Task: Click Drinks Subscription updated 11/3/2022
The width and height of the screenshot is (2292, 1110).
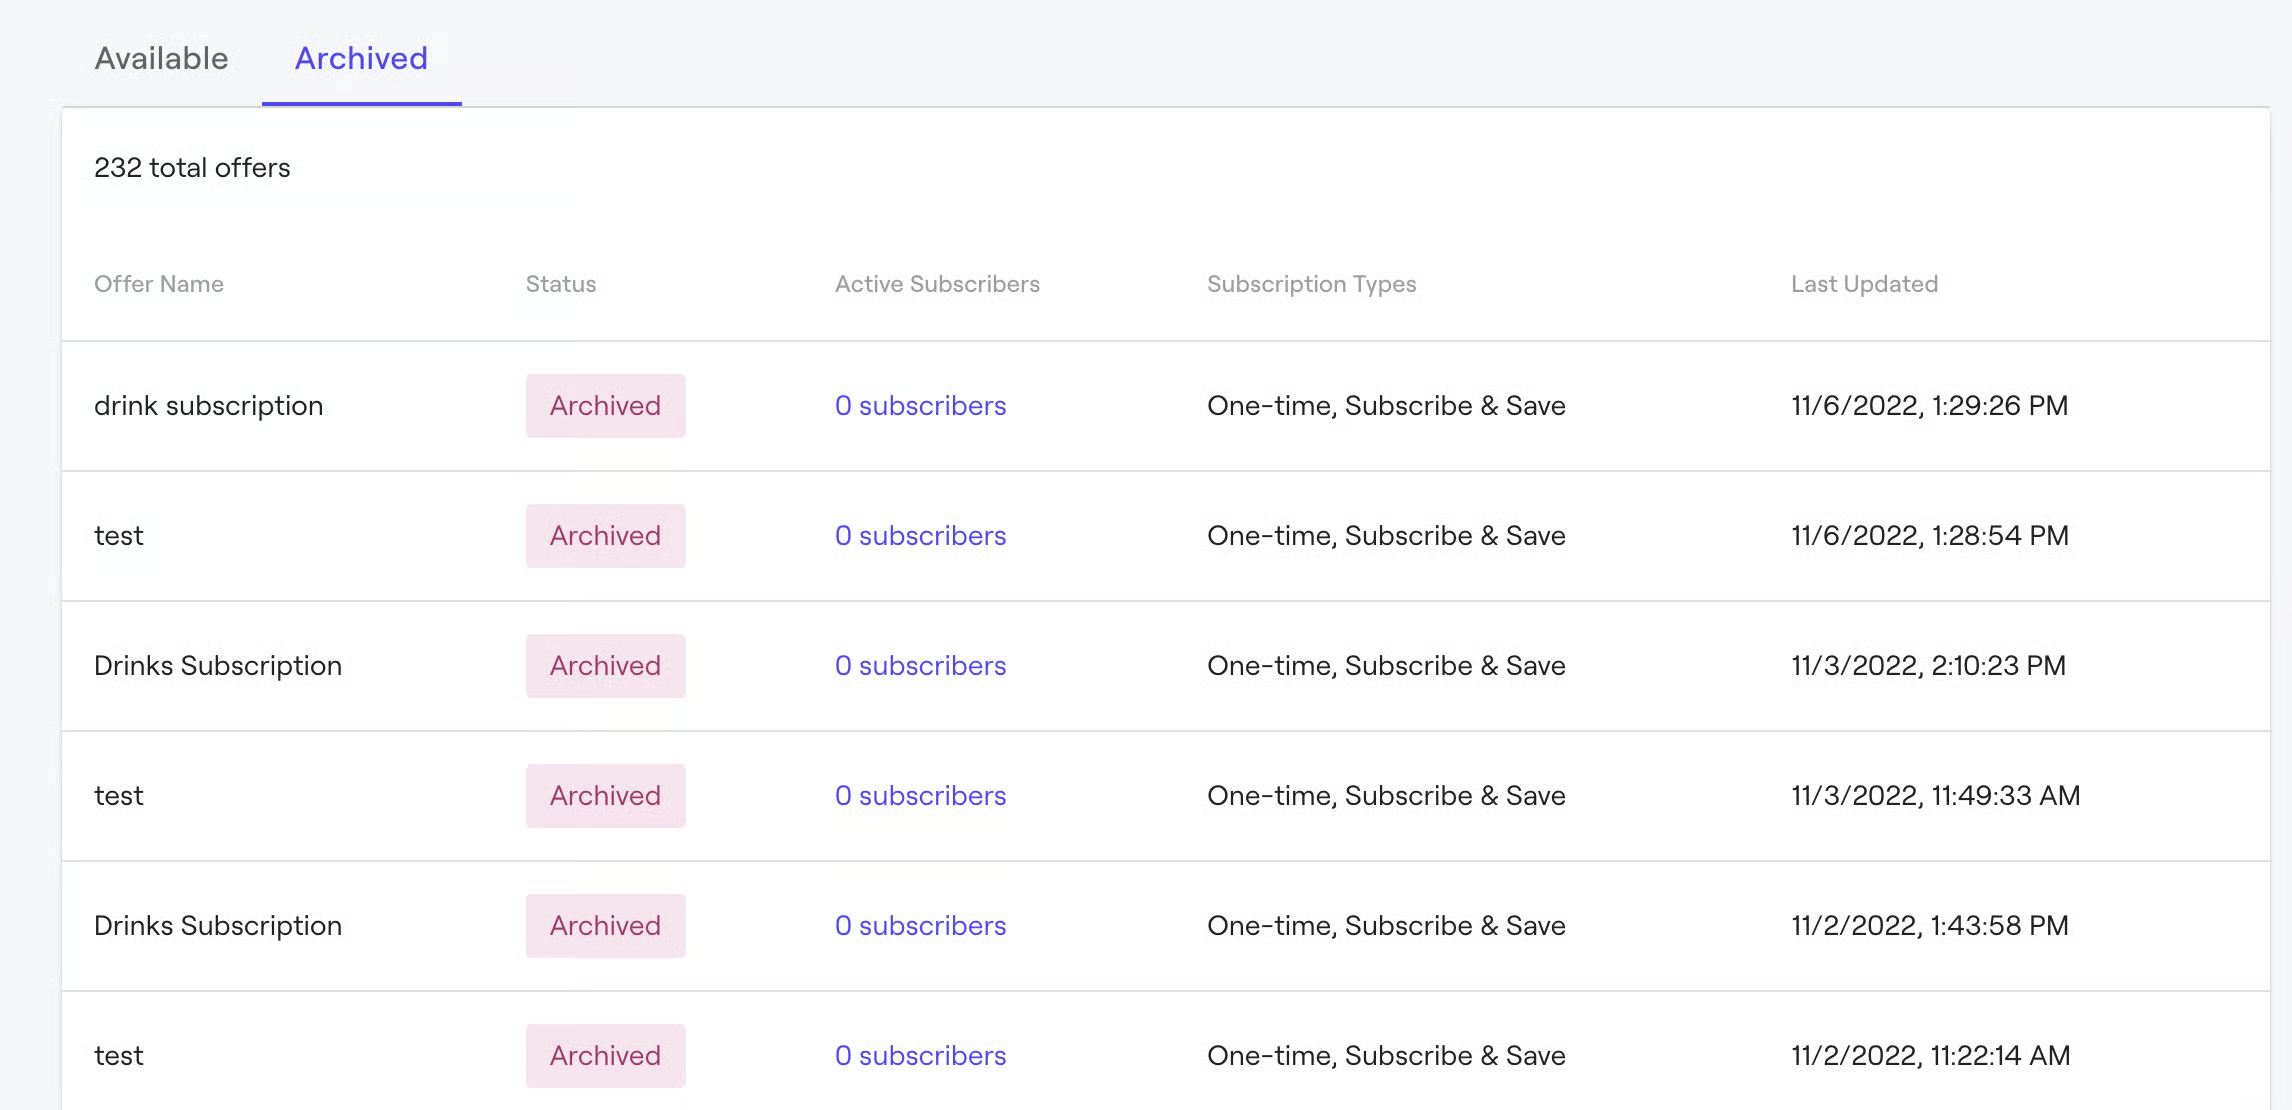Action: pos(218,666)
